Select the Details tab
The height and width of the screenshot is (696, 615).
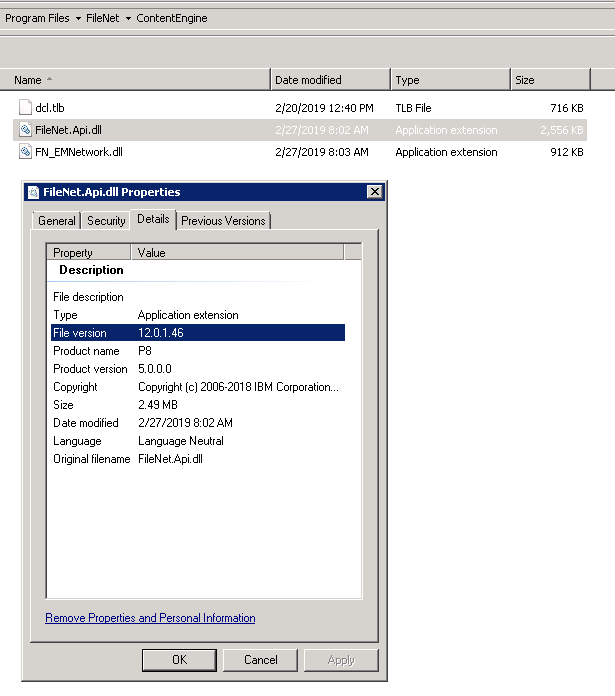point(153,219)
